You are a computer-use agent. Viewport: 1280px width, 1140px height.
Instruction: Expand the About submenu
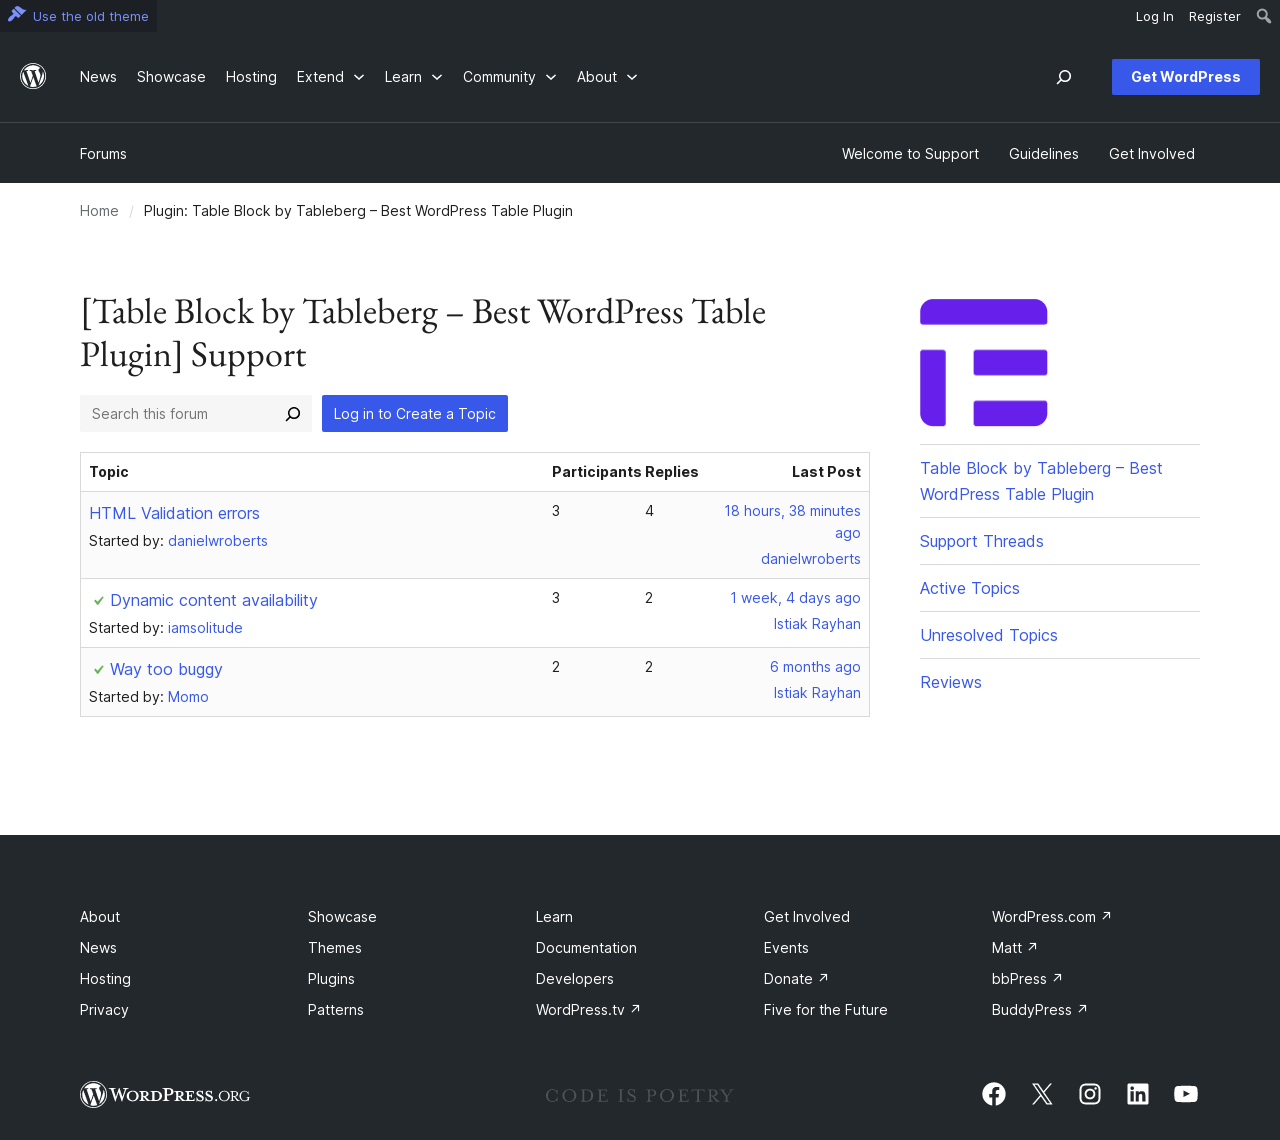[x=632, y=77]
